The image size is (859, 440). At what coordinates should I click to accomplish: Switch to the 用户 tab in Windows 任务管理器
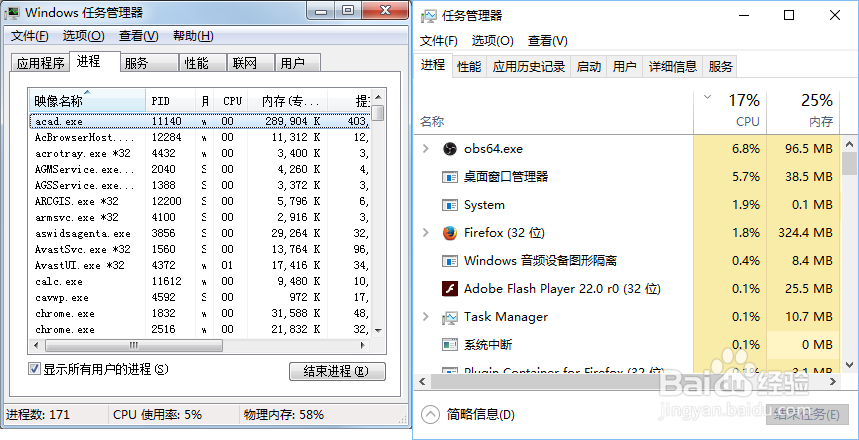click(x=297, y=63)
